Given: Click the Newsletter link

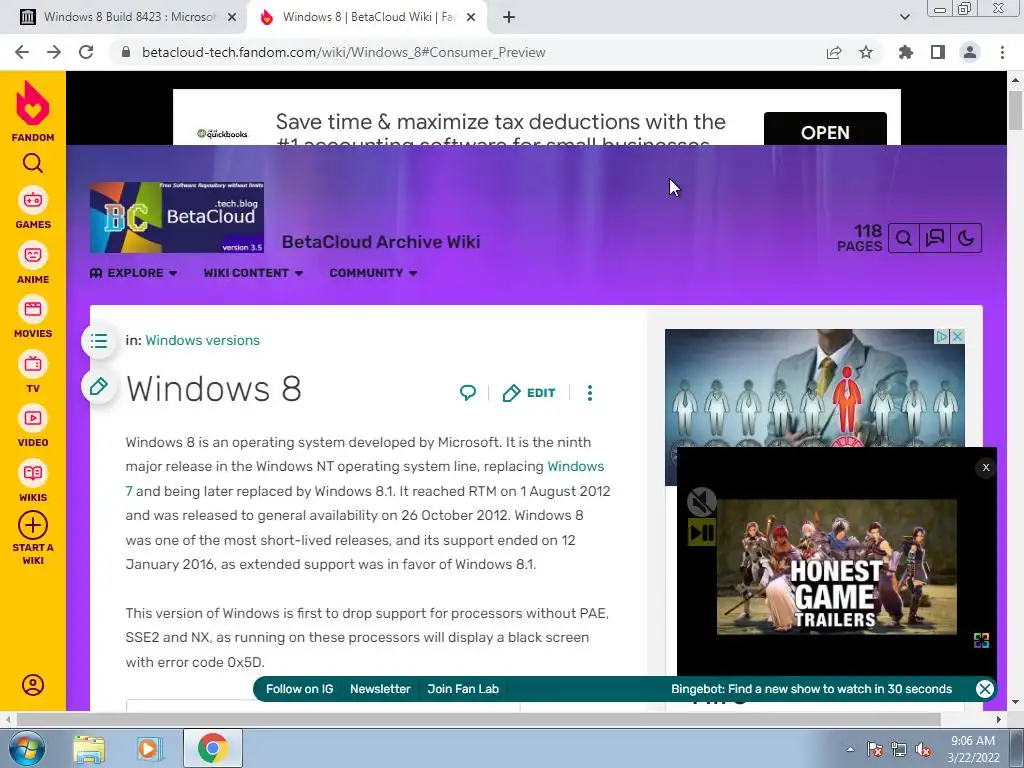Looking at the screenshot, I should (380, 689).
